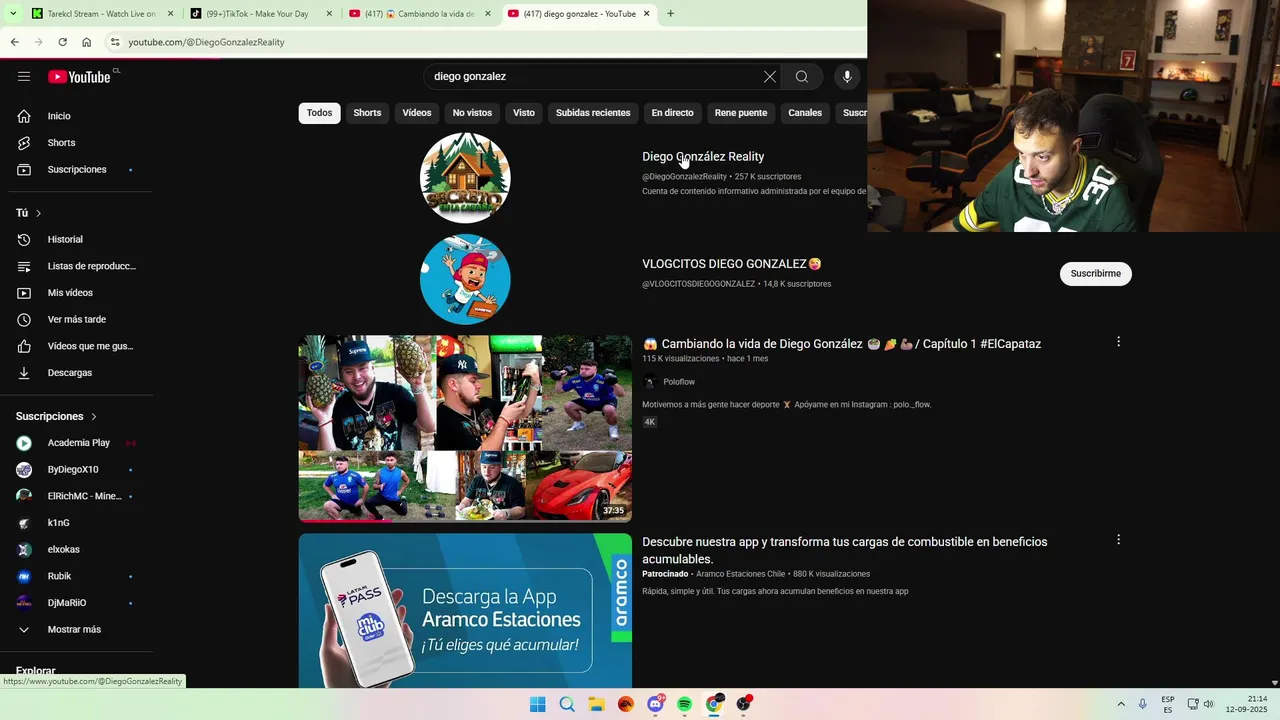Open File Explorer from the taskbar

(x=596, y=704)
